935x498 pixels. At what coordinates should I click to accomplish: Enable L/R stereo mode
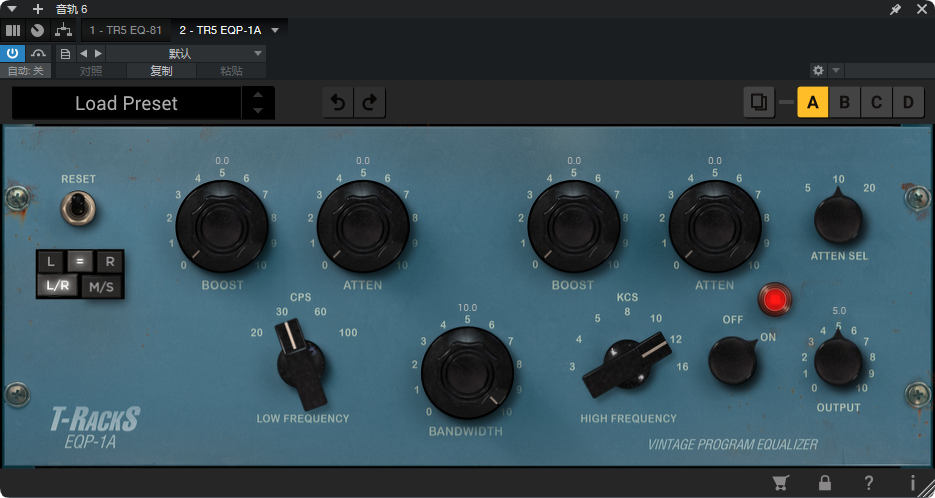click(x=58, y=286)
